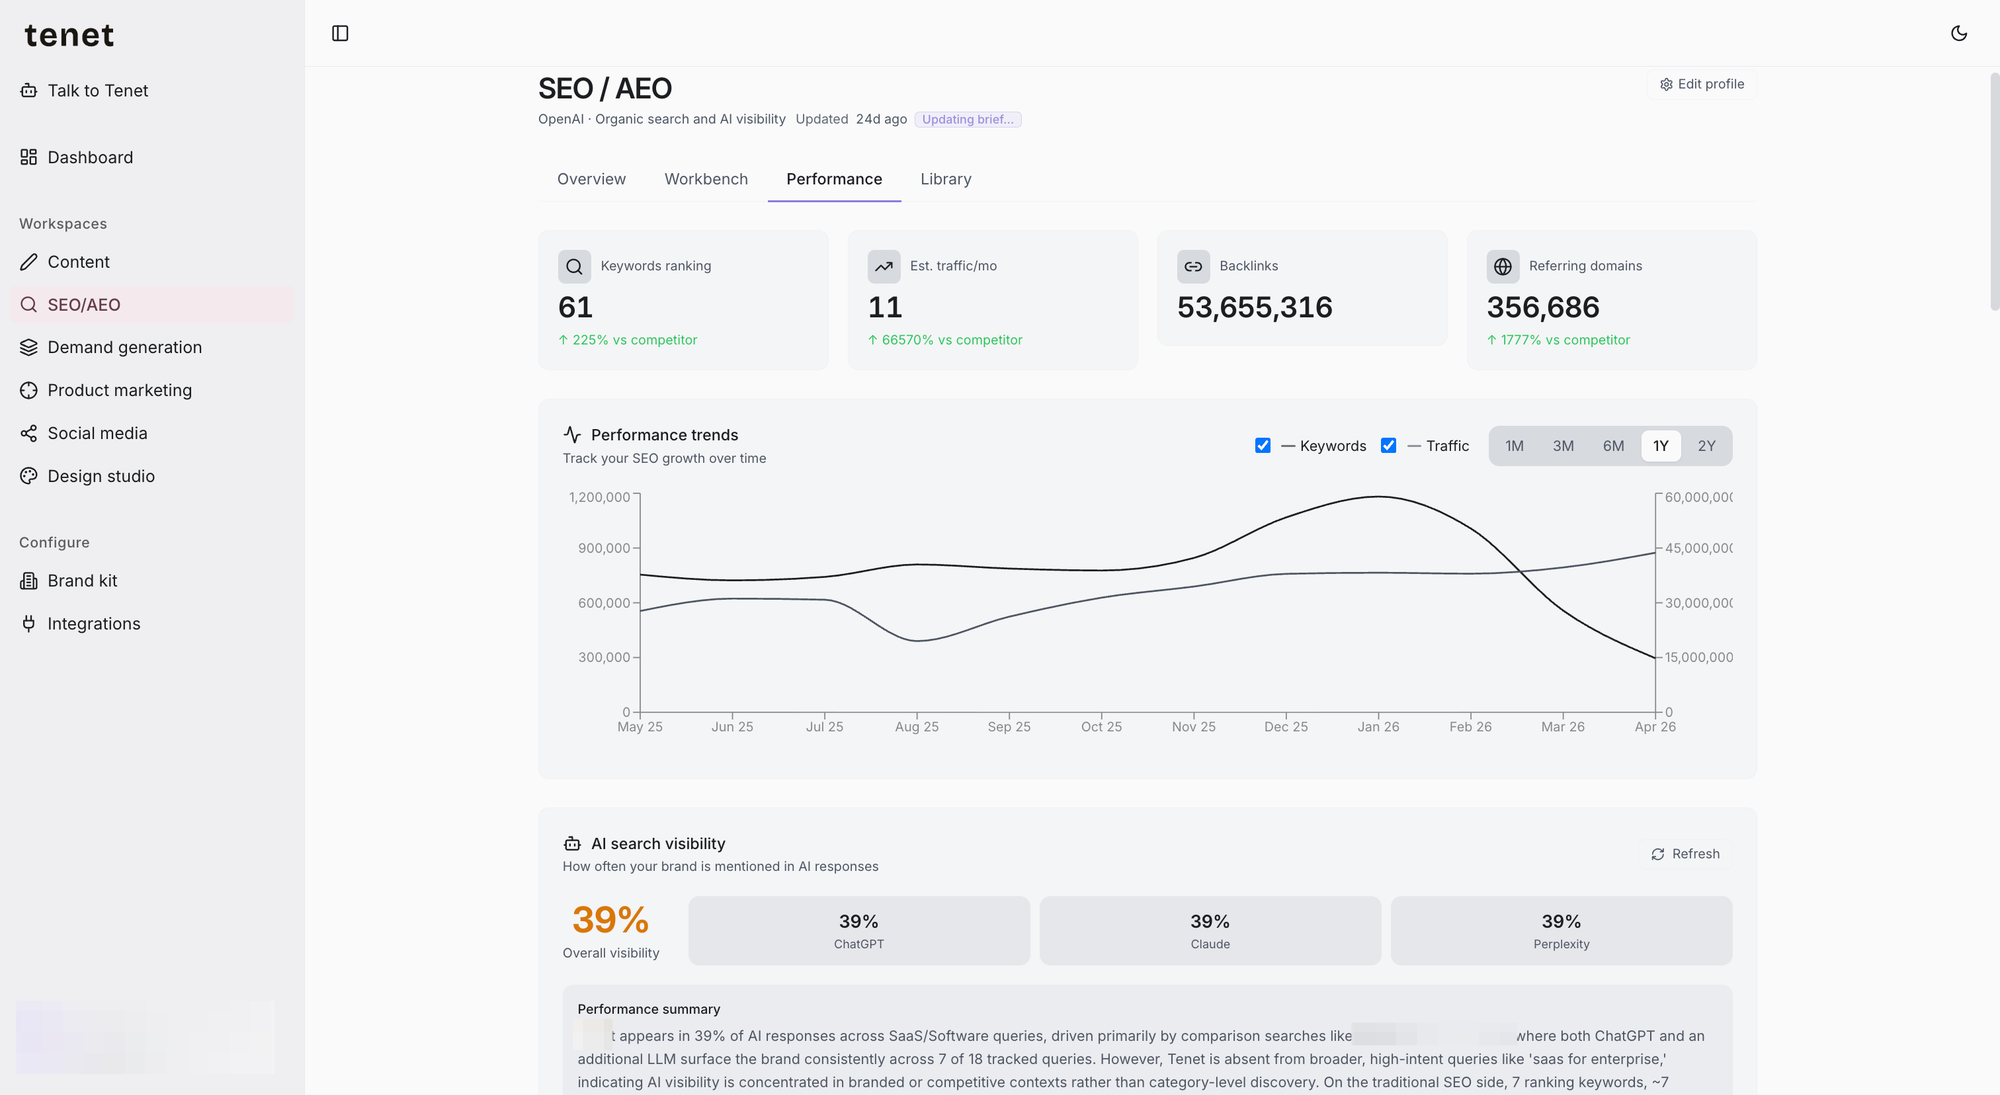The image size is (2000, 1095).
Task: Select the 3M time range
Action: click(x=1563, y=446)
